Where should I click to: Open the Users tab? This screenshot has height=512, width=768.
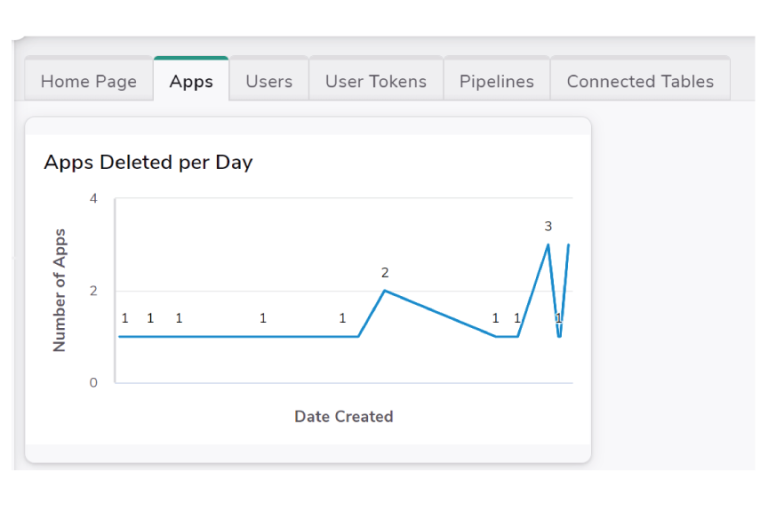point(269,82)
